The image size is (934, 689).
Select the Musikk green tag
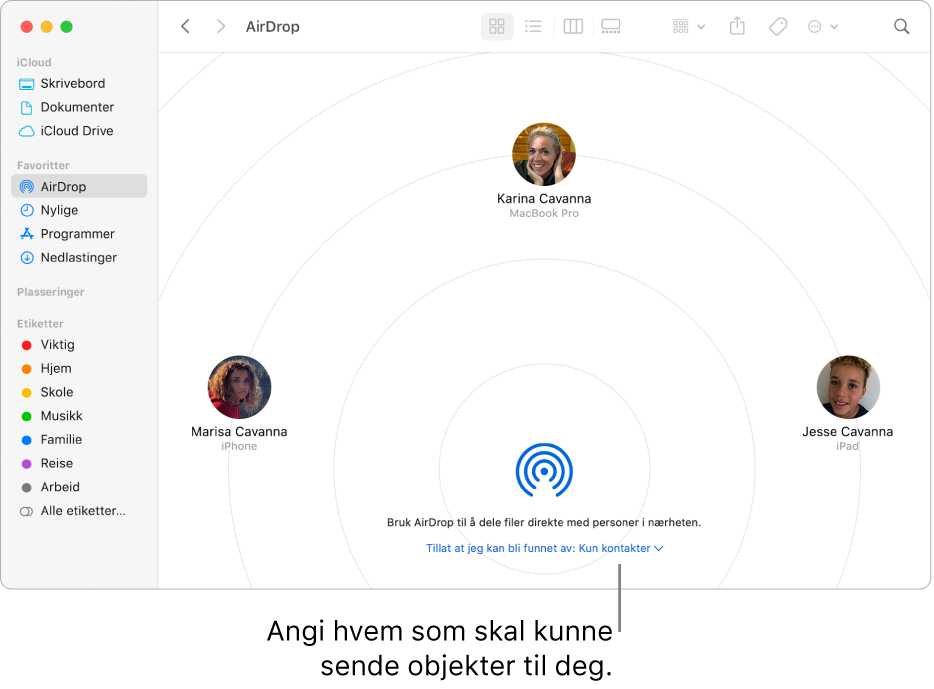coord(62,415)
